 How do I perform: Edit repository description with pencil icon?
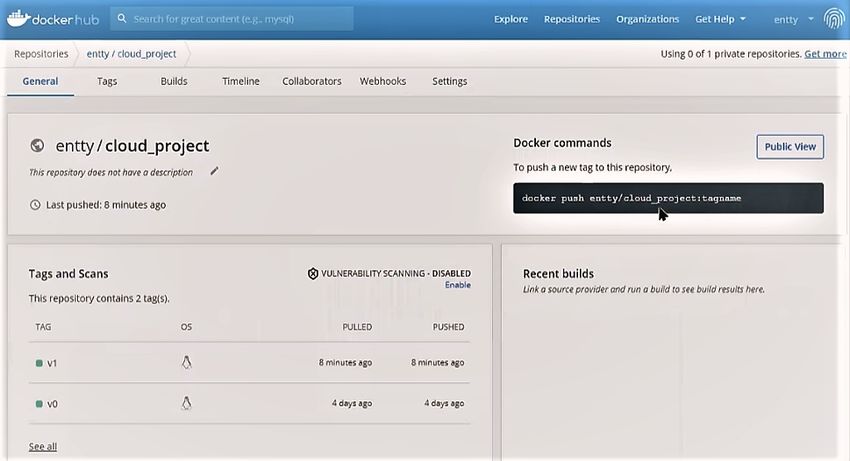click(214, 171)
